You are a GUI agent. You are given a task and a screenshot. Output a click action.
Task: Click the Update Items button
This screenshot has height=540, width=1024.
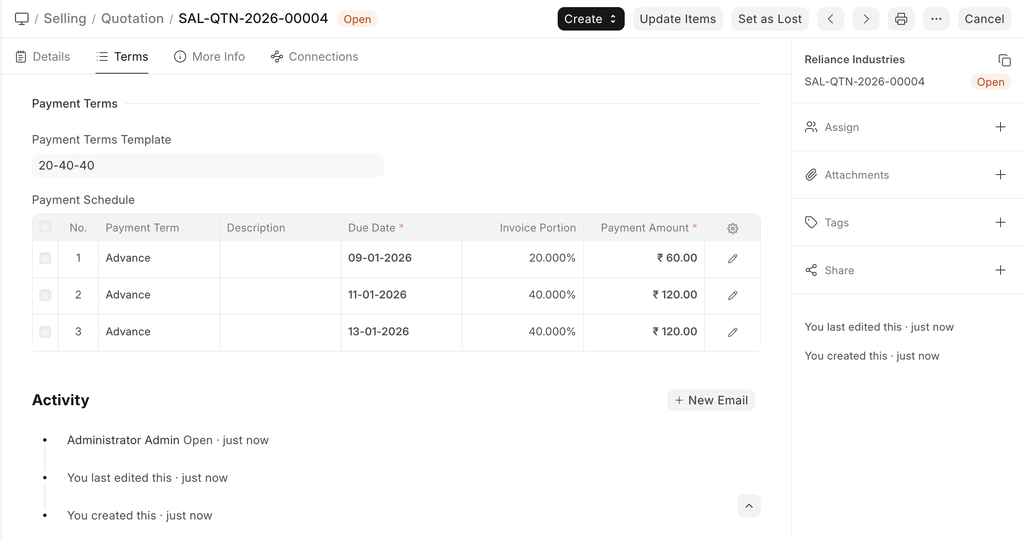tap(677, 19)
